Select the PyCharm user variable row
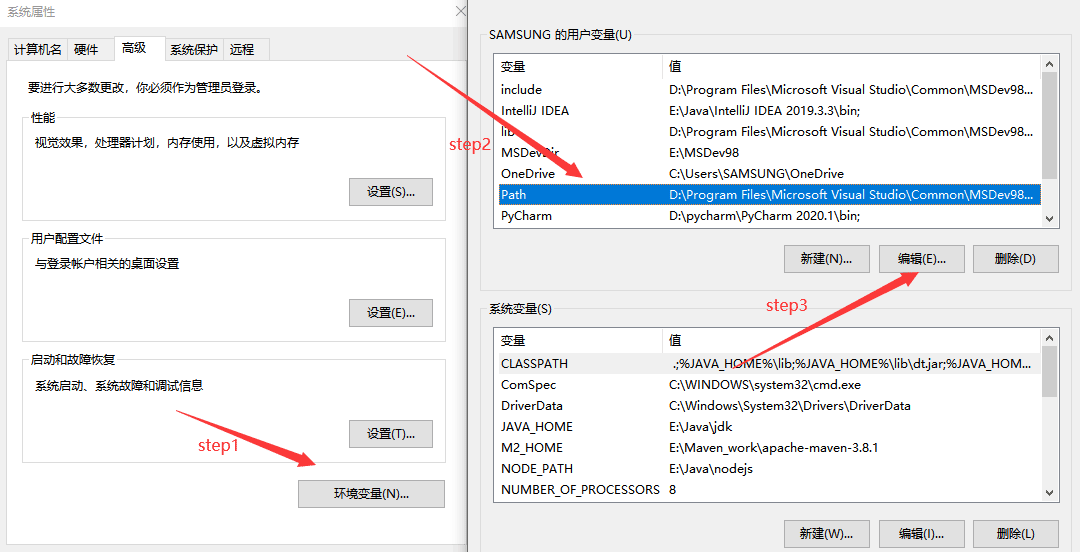1080x552 pixels. tap(769, 216)
